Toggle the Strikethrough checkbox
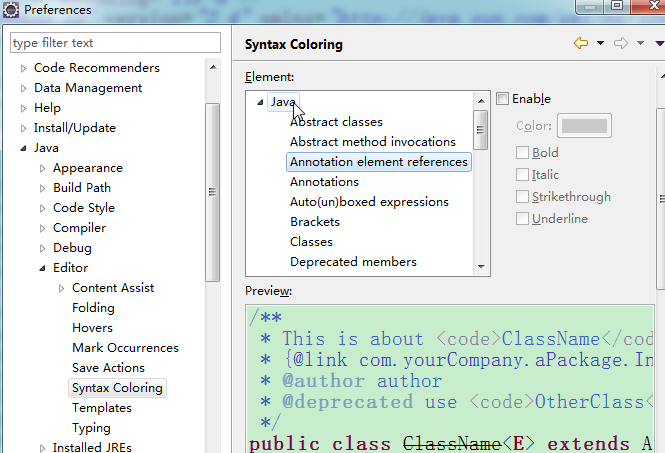 tap(522, 197)
